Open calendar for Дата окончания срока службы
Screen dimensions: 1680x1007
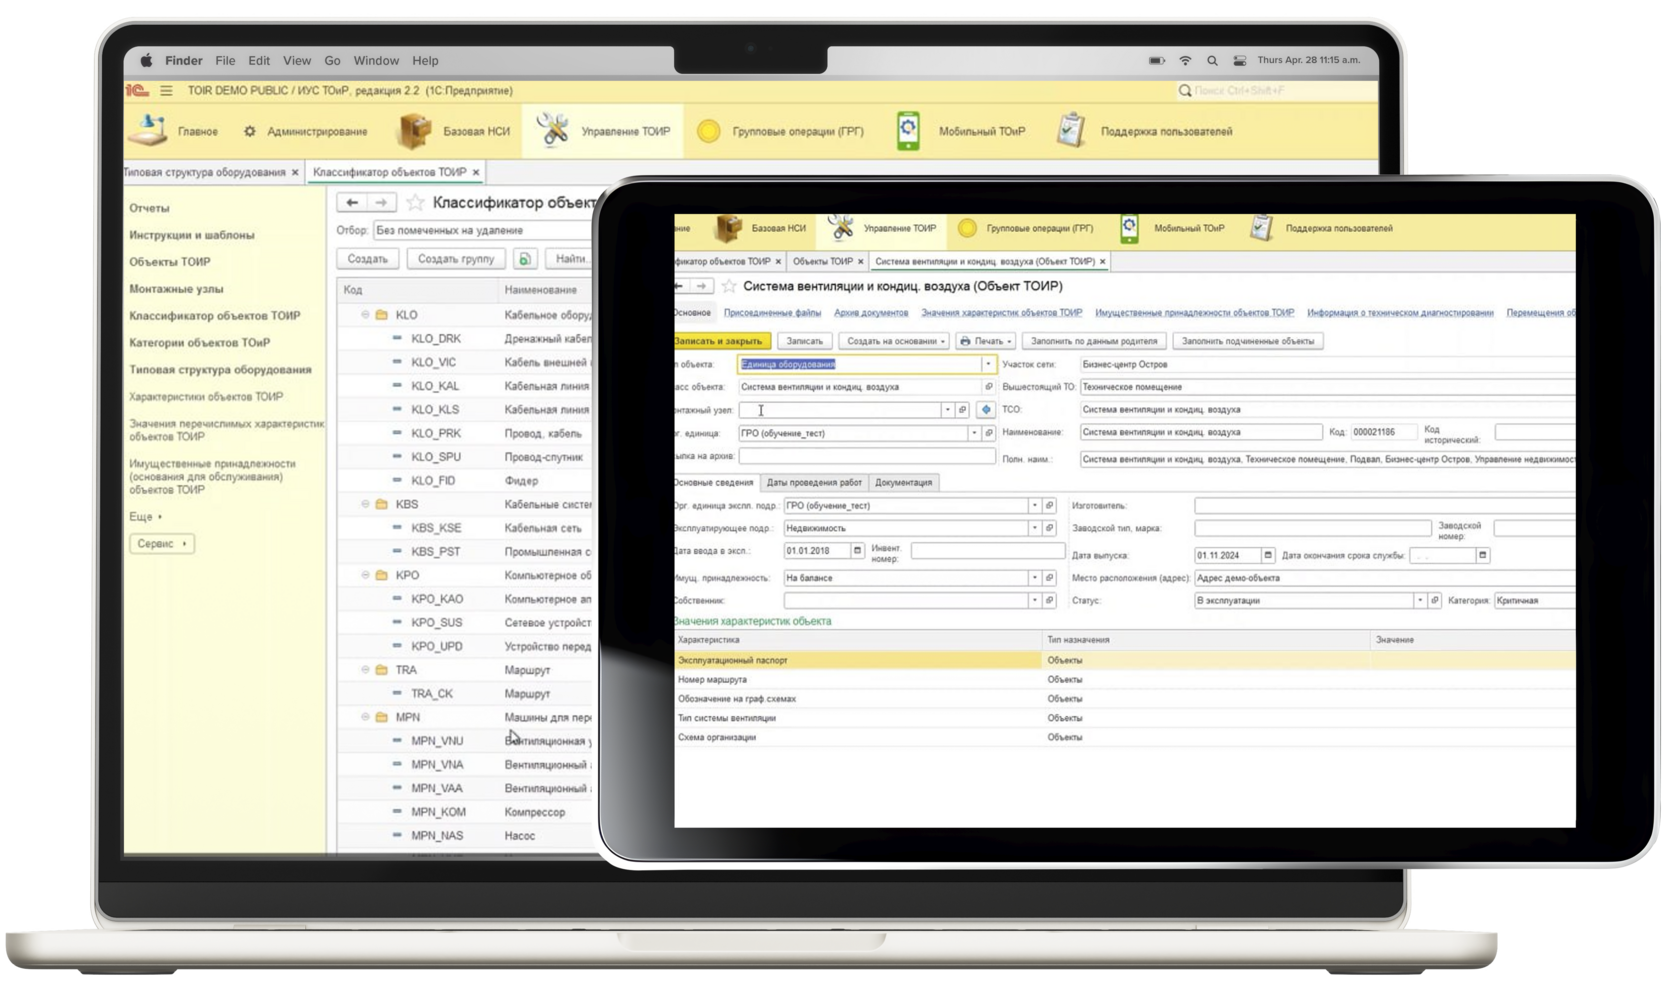[1483, 555]
